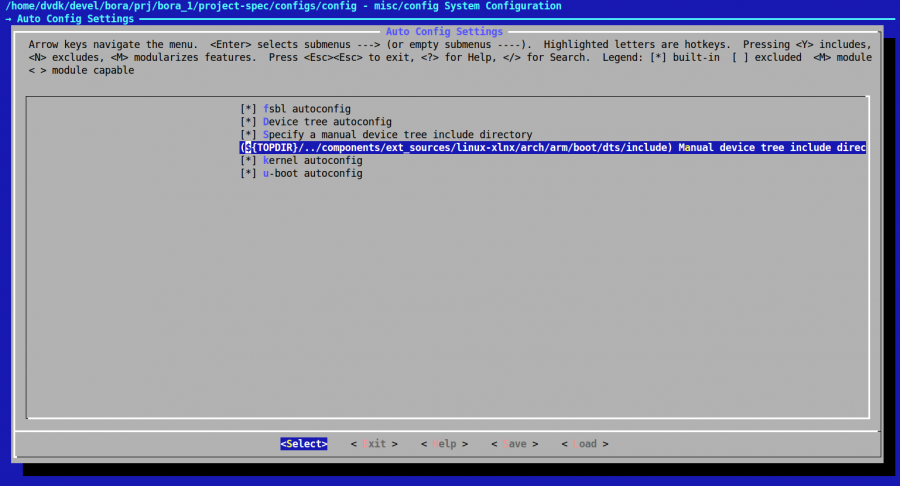
Task: Click the Manual device tree include label text
Action: coord(770,147)
